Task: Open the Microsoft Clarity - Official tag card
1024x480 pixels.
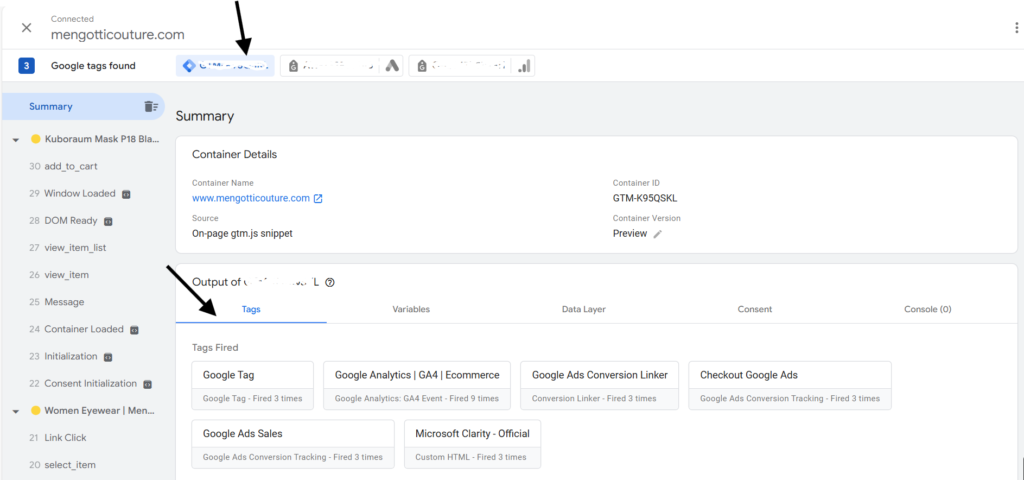Action: [x=473, y=444]
